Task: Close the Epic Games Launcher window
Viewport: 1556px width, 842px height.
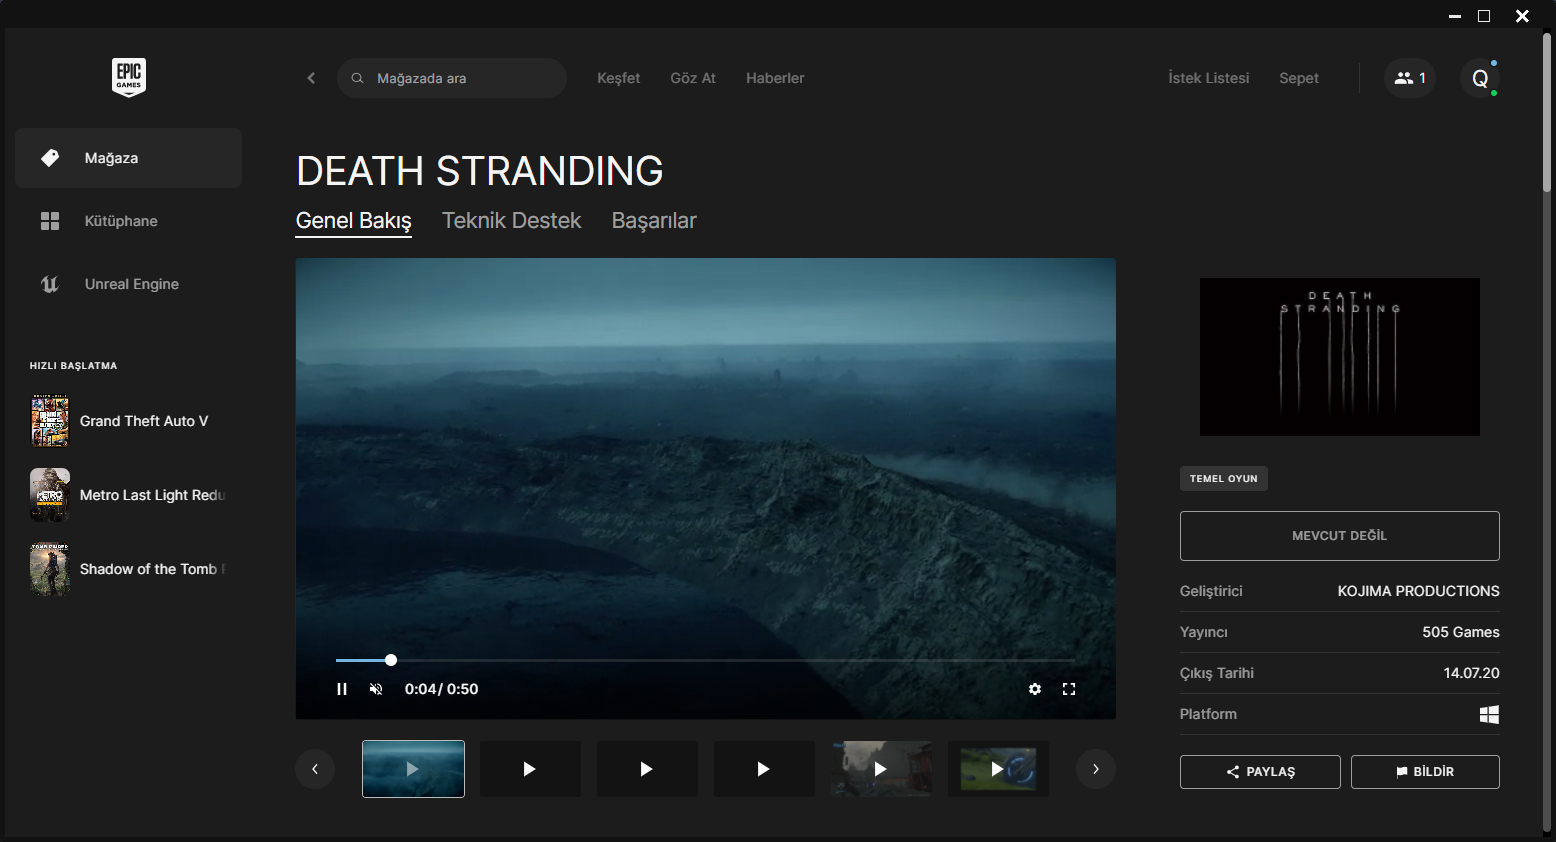Action: tap(1522, 16)
